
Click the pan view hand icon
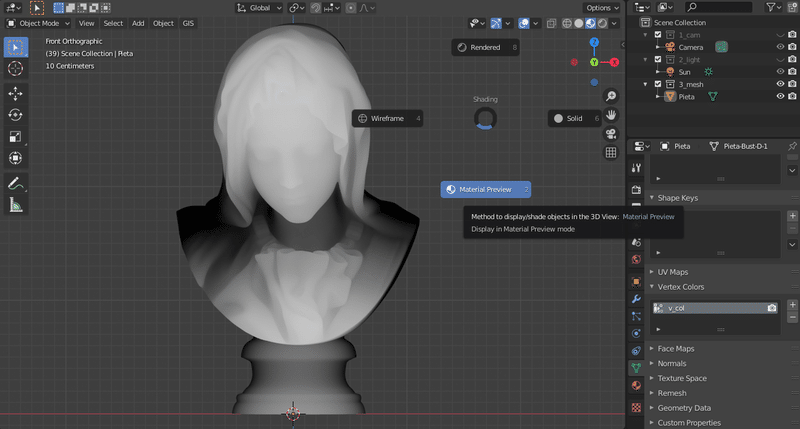point(611,115)
